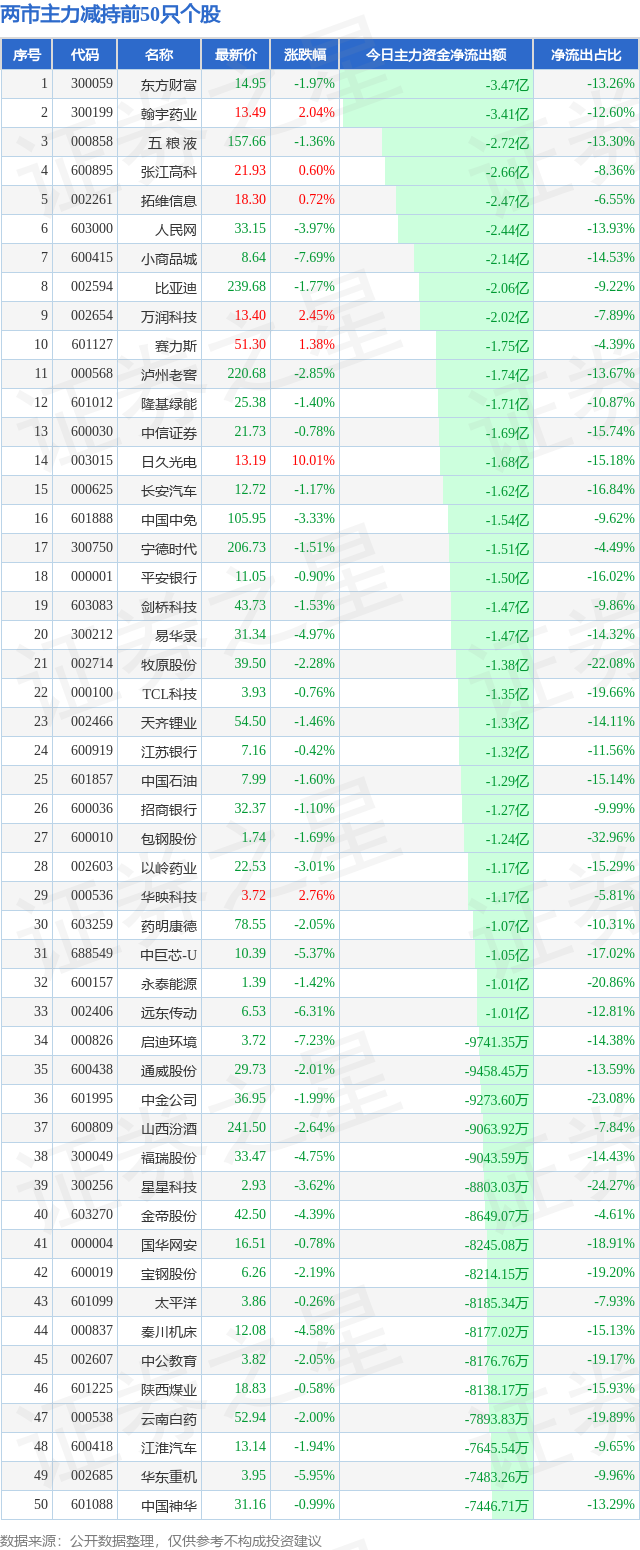Screen dimensions: 640x1550
Task: Click the 净流出占比 column header
Action: click(x=586, y=54)
